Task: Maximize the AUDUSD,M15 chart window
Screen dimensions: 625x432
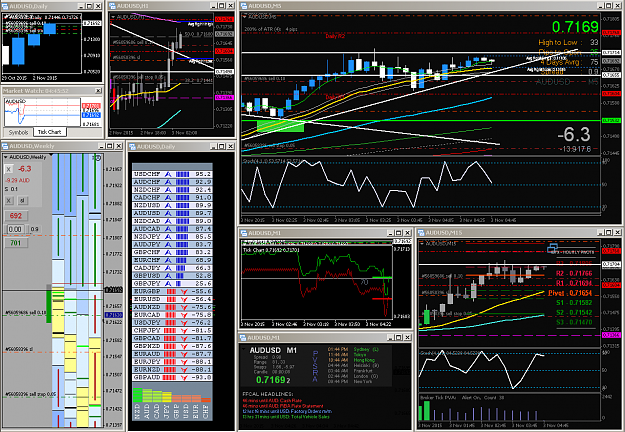Action: 609,232
